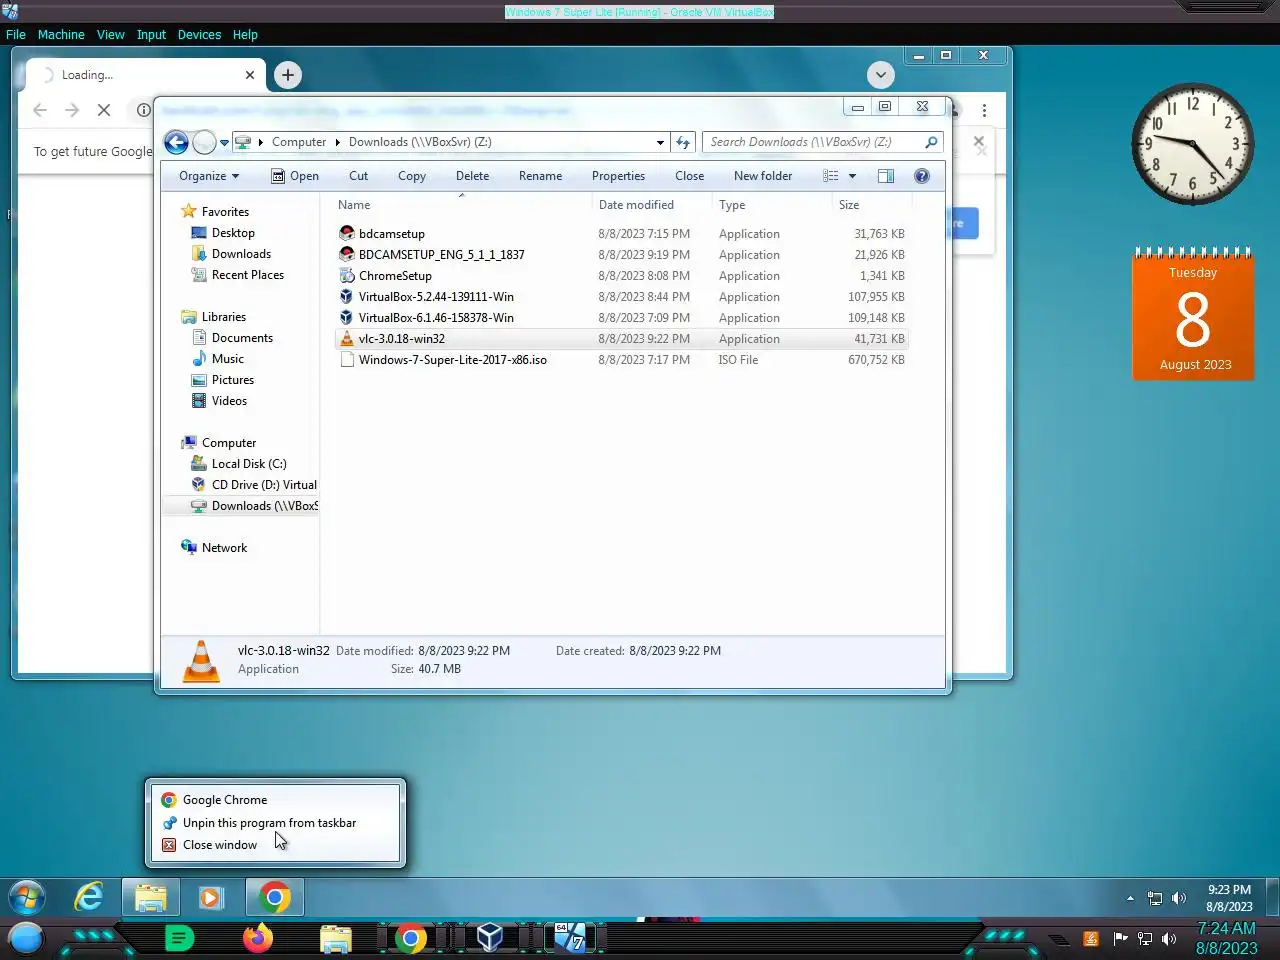Sort files by Name column header
The height and width of the screenshot is (960, 1280).
(460, 205)
